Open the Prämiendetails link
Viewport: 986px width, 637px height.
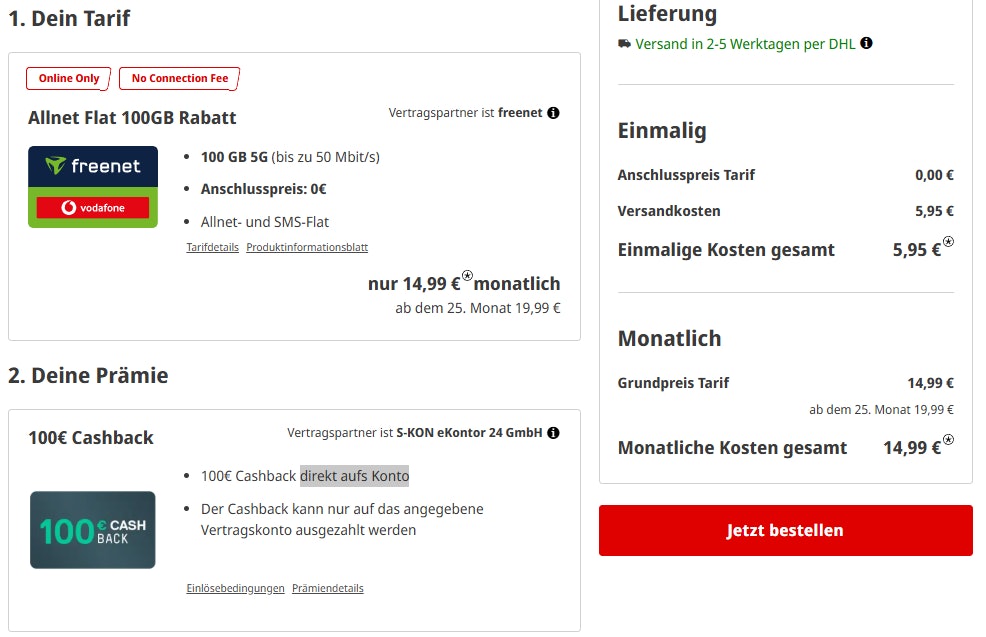click(x=328, y=588)
